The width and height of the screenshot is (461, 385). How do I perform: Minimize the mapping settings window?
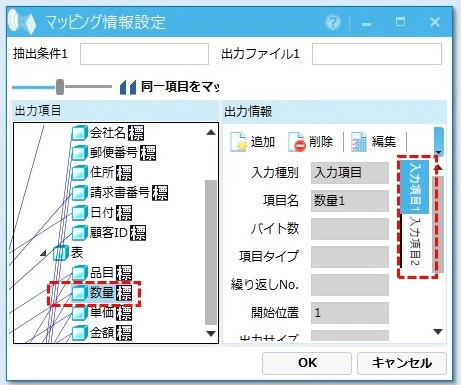[366, 23]
